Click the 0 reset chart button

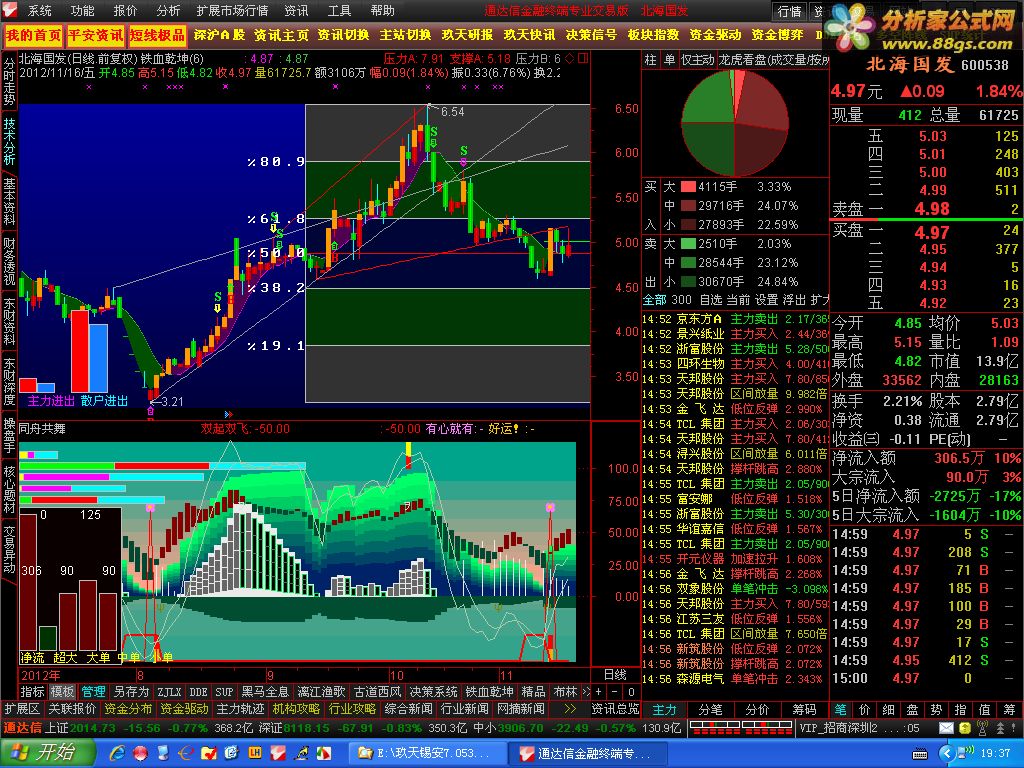point(631,692)
